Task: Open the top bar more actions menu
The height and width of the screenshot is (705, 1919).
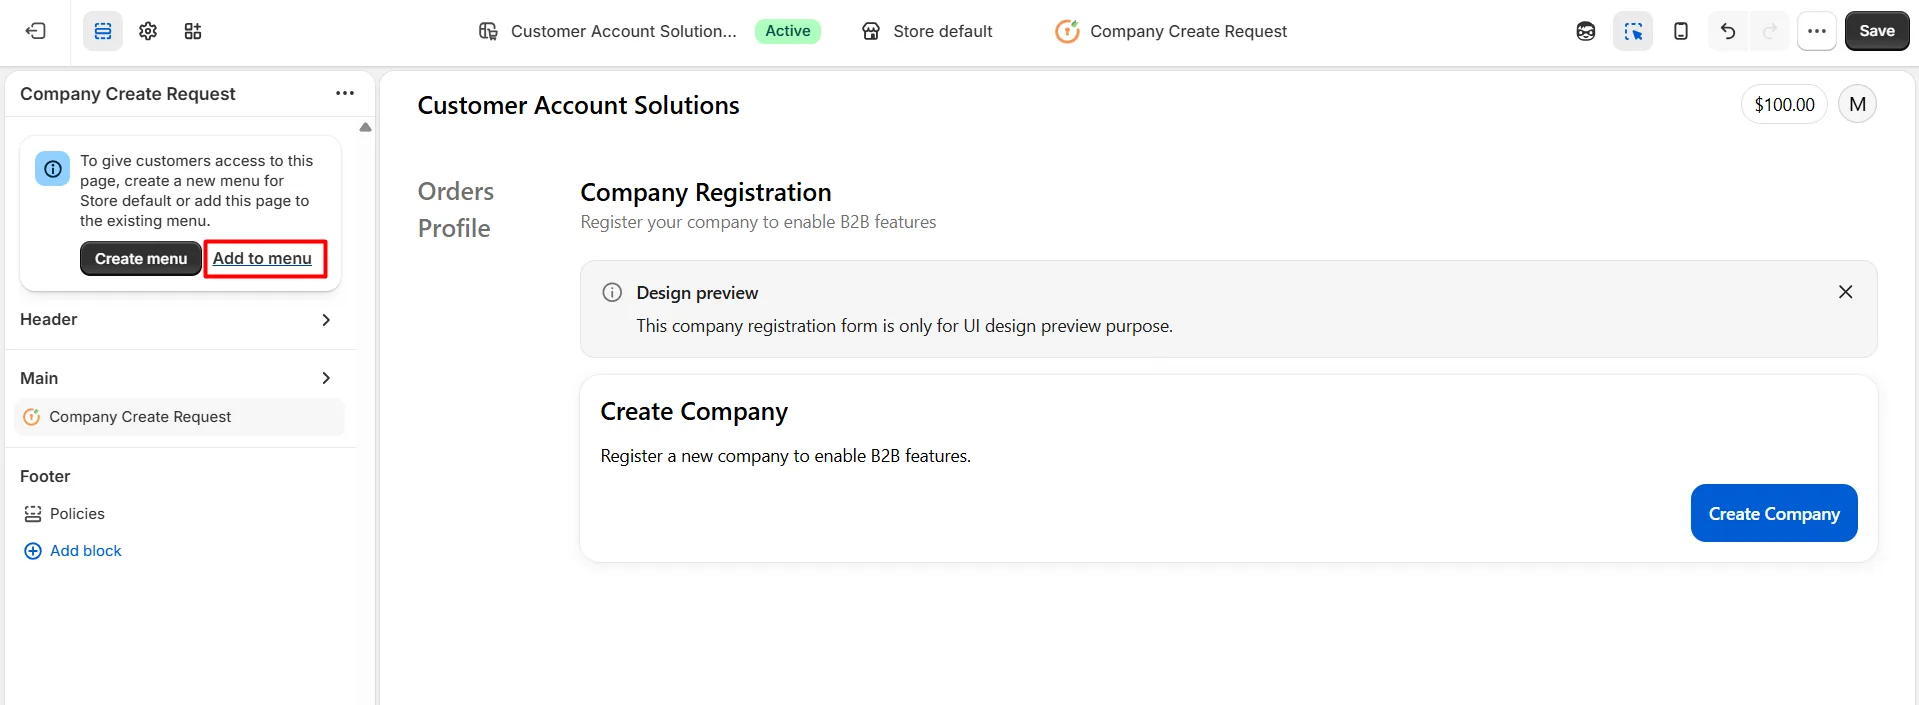Action: tap(1817, 31)
